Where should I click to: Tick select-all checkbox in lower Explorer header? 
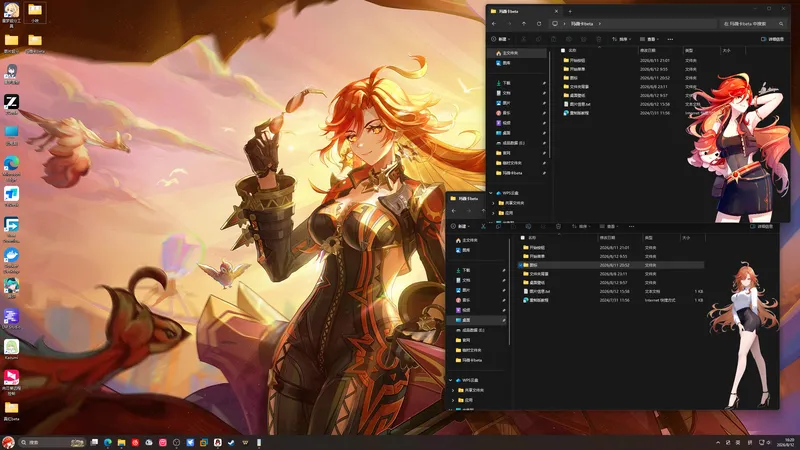(x=522, y=238)
